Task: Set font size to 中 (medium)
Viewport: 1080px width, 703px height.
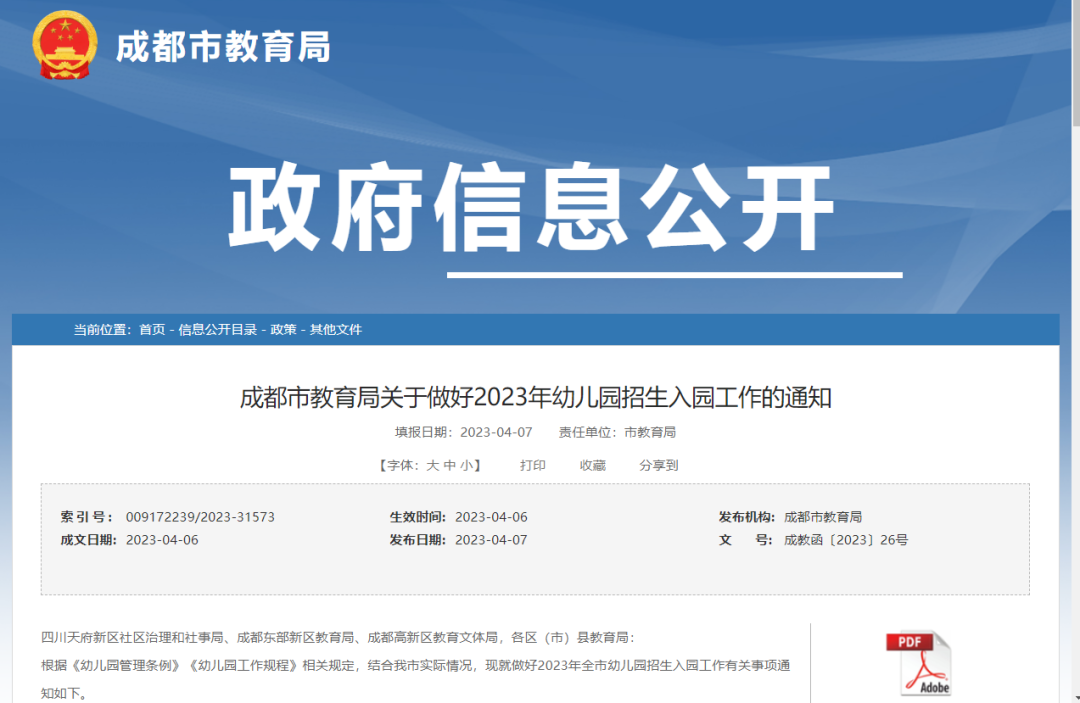Action: pos(450,465)
